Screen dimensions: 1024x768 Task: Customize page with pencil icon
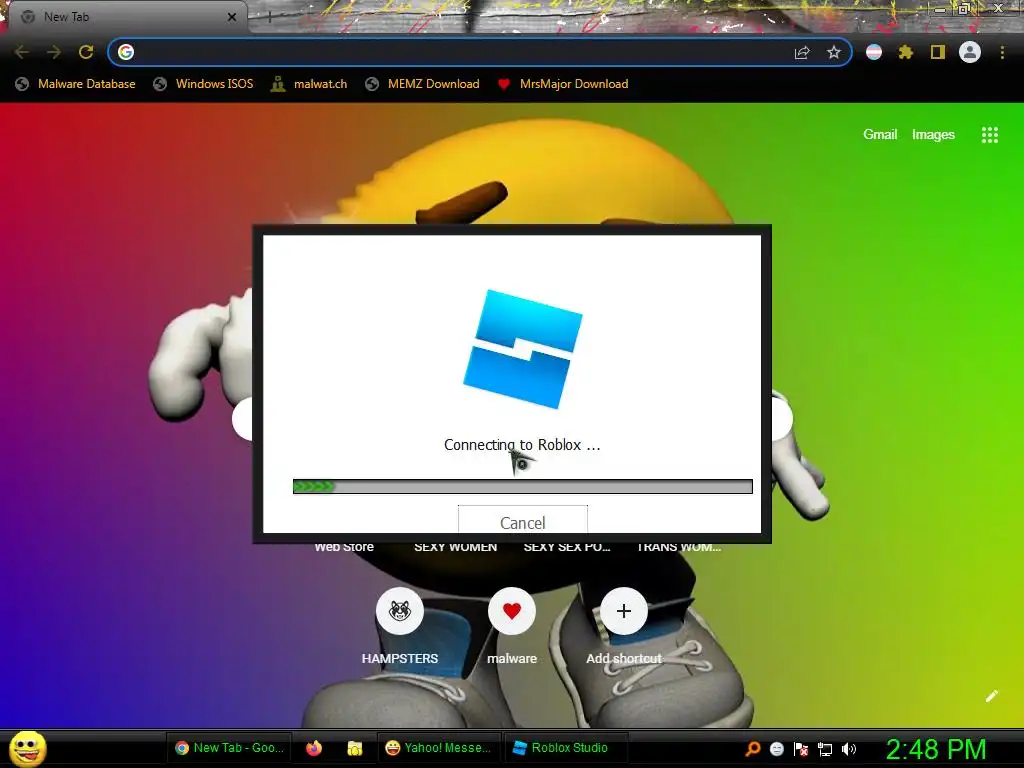tap(991, 696)
